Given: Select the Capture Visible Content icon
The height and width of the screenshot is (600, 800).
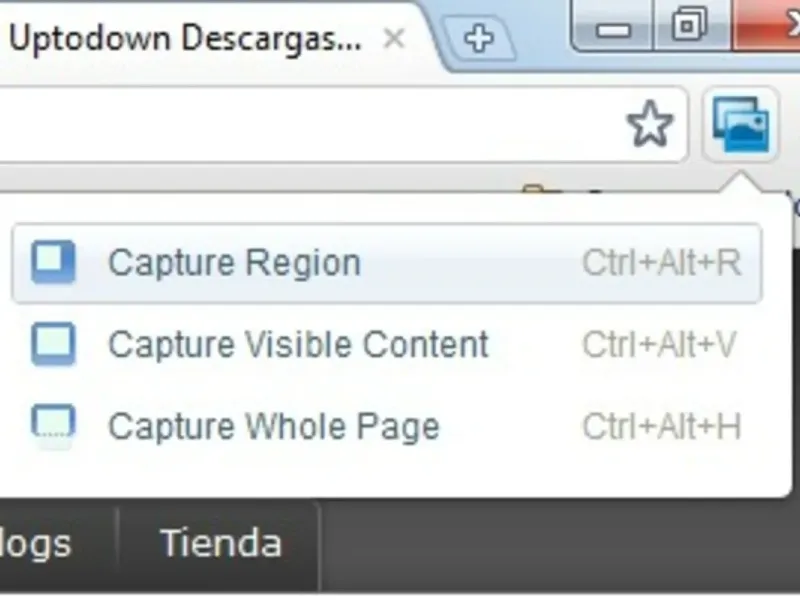Looking at the screenshot, I should tap(53, 344).
